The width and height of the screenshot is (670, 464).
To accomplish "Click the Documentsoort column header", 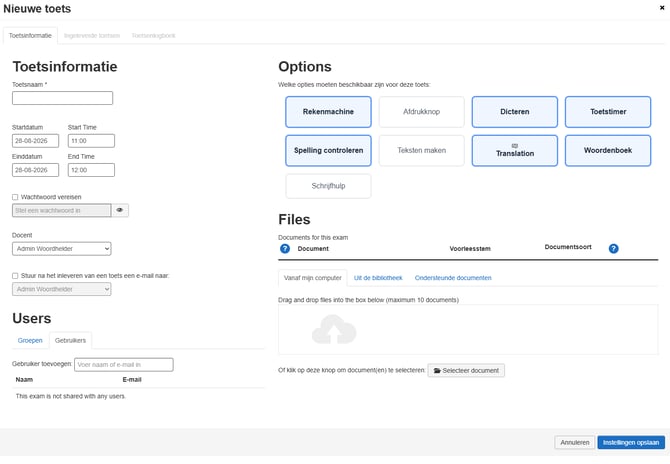I will (568, 247).
